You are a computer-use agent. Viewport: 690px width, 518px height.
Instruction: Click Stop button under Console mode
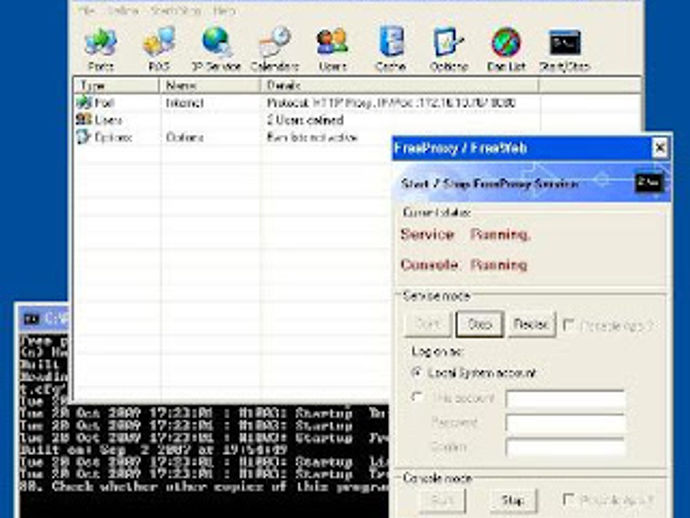coord(513,500)
